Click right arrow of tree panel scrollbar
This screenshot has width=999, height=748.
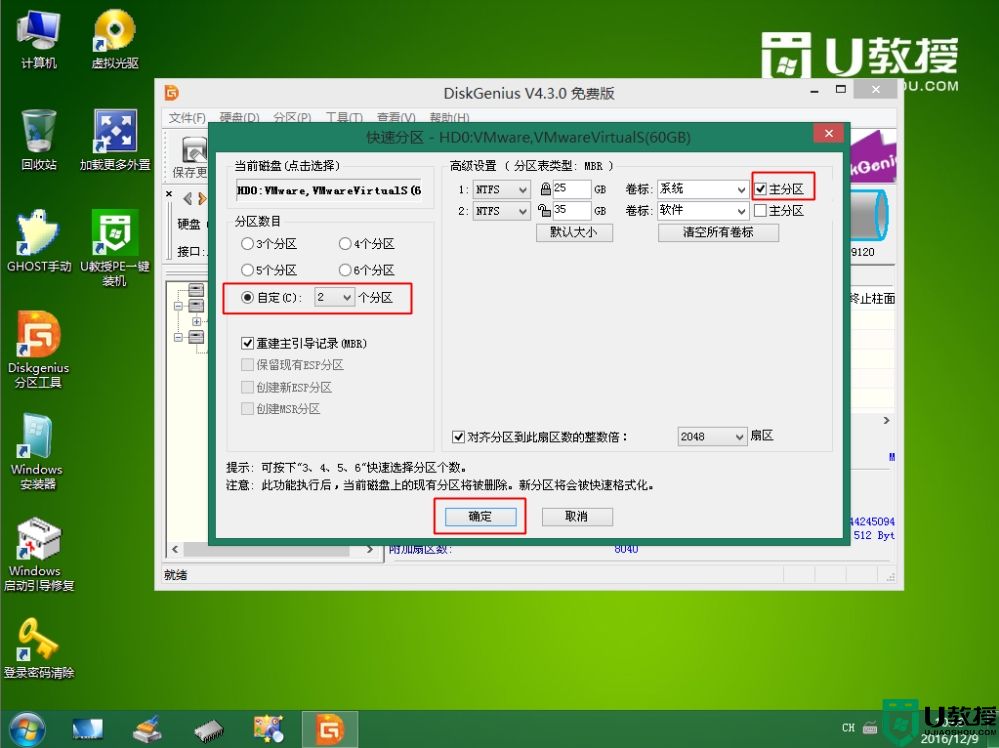(x=369, y=549)
